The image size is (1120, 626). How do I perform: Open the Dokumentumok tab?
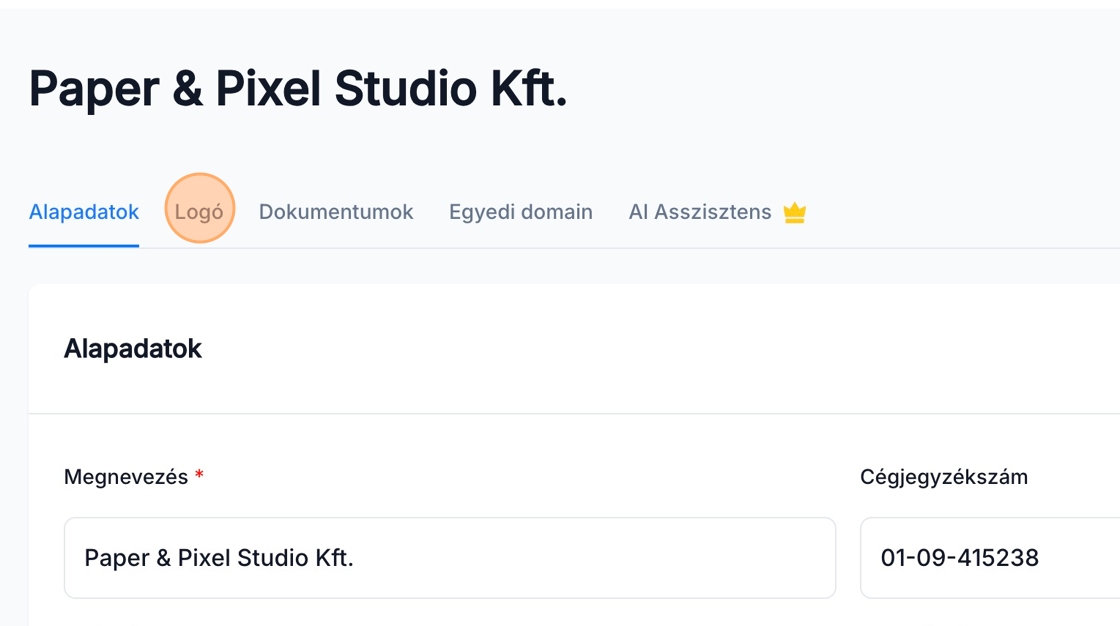(x=336, y=212)
